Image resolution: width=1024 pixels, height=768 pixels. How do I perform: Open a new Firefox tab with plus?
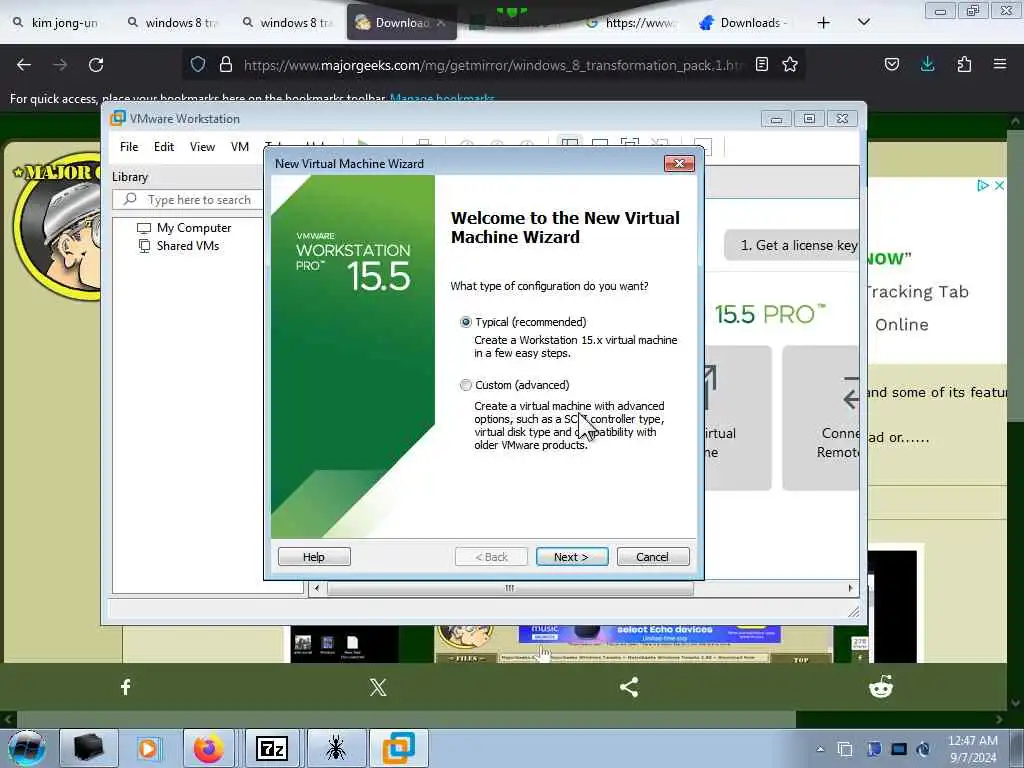(x=824, y=23)
